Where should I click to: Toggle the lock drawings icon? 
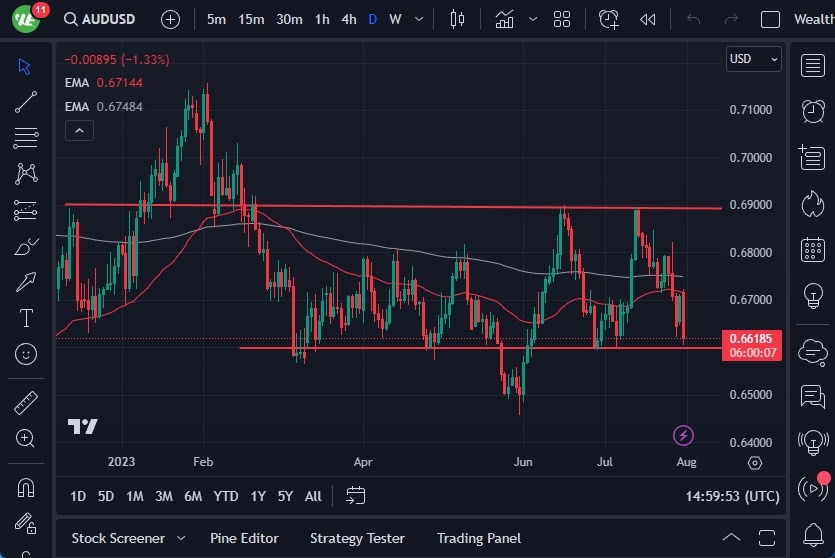pos(26,523)
